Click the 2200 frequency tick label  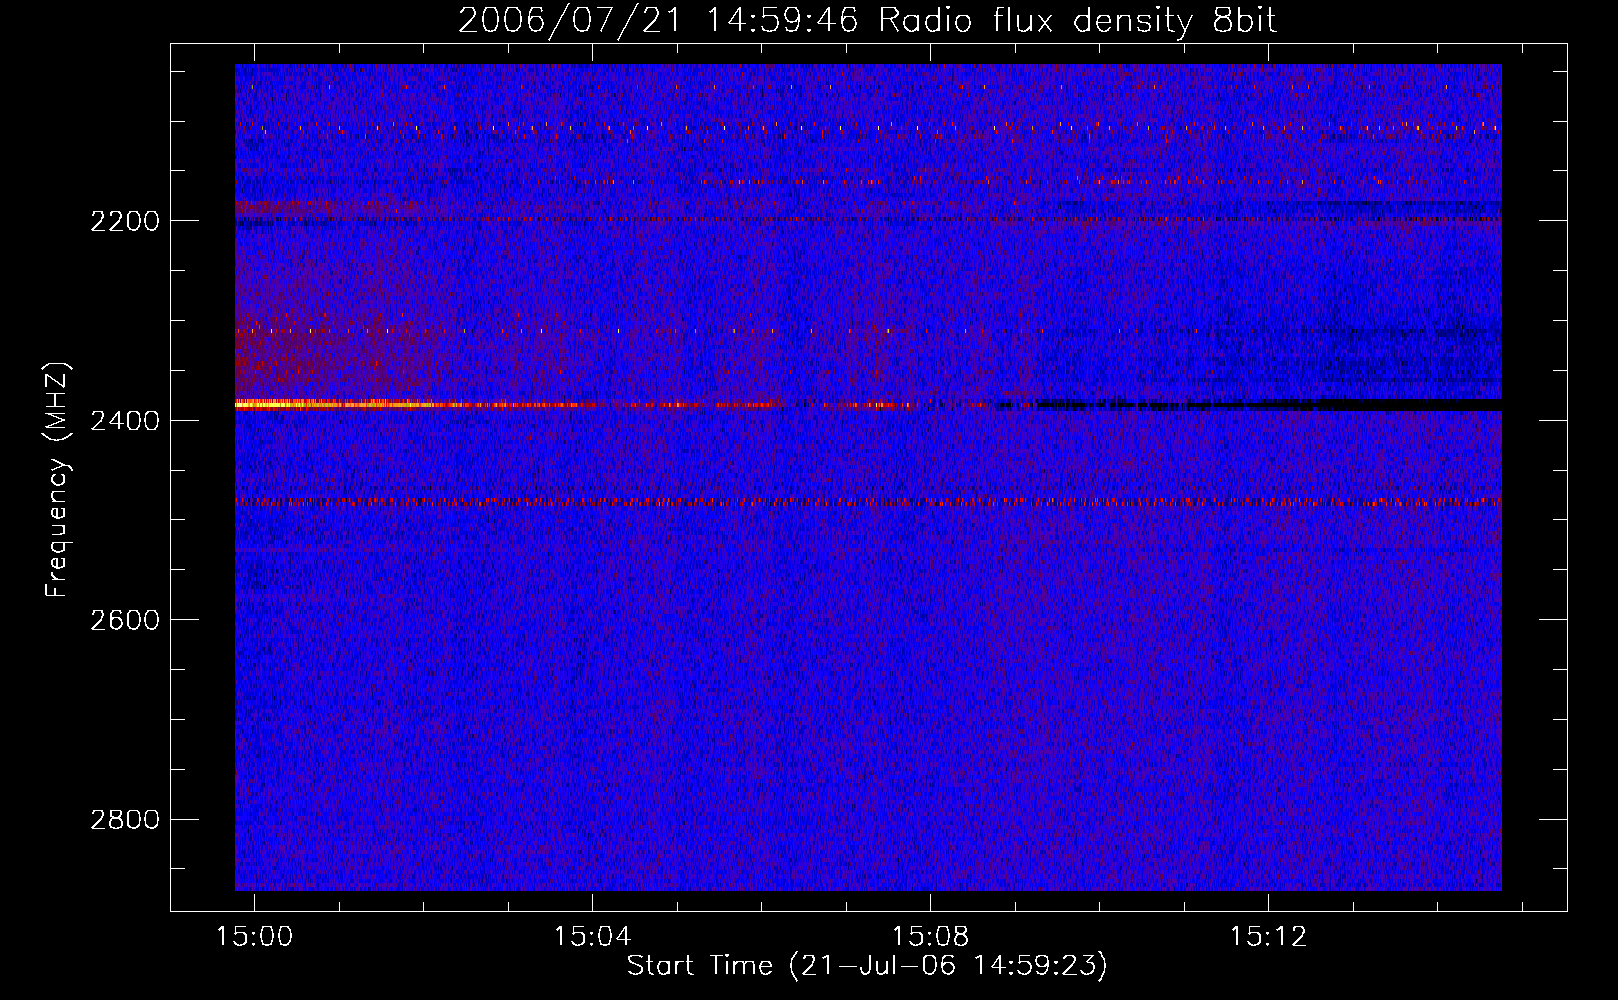tap(125, 221)
